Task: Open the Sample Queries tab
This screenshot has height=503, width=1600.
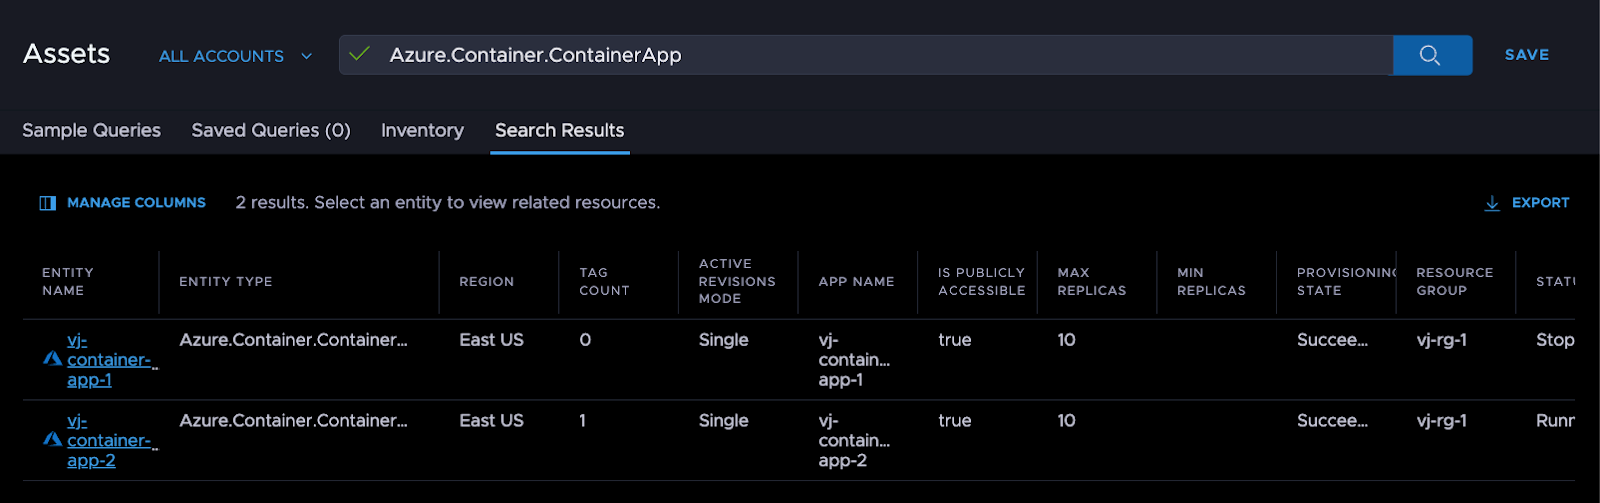Action: (91, 130)
